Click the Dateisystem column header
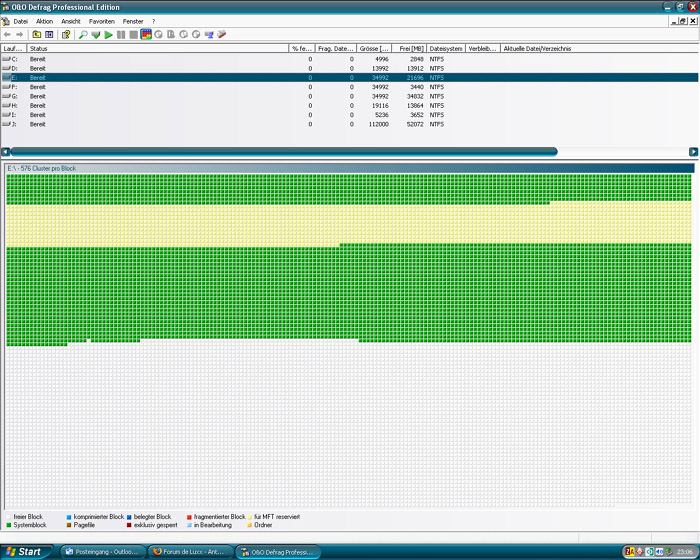 point(446,48)
